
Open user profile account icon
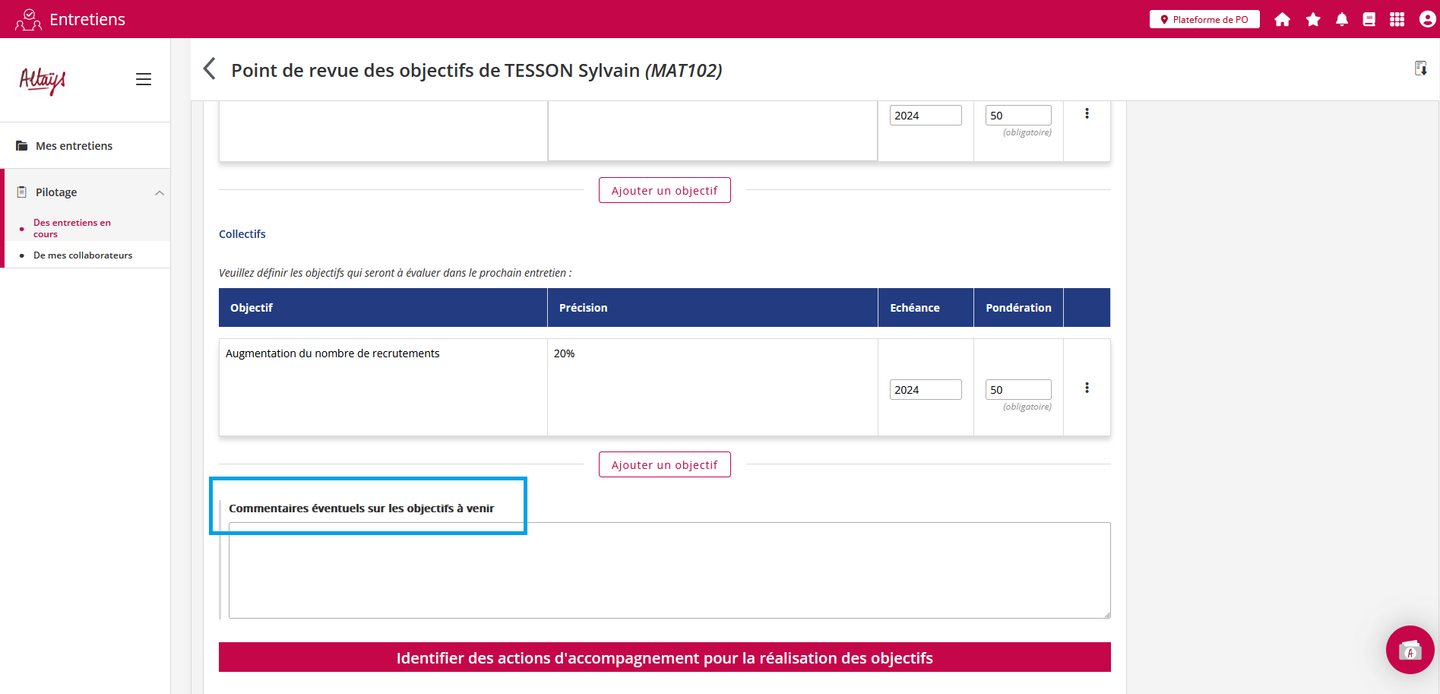[x=1427, y=19]
